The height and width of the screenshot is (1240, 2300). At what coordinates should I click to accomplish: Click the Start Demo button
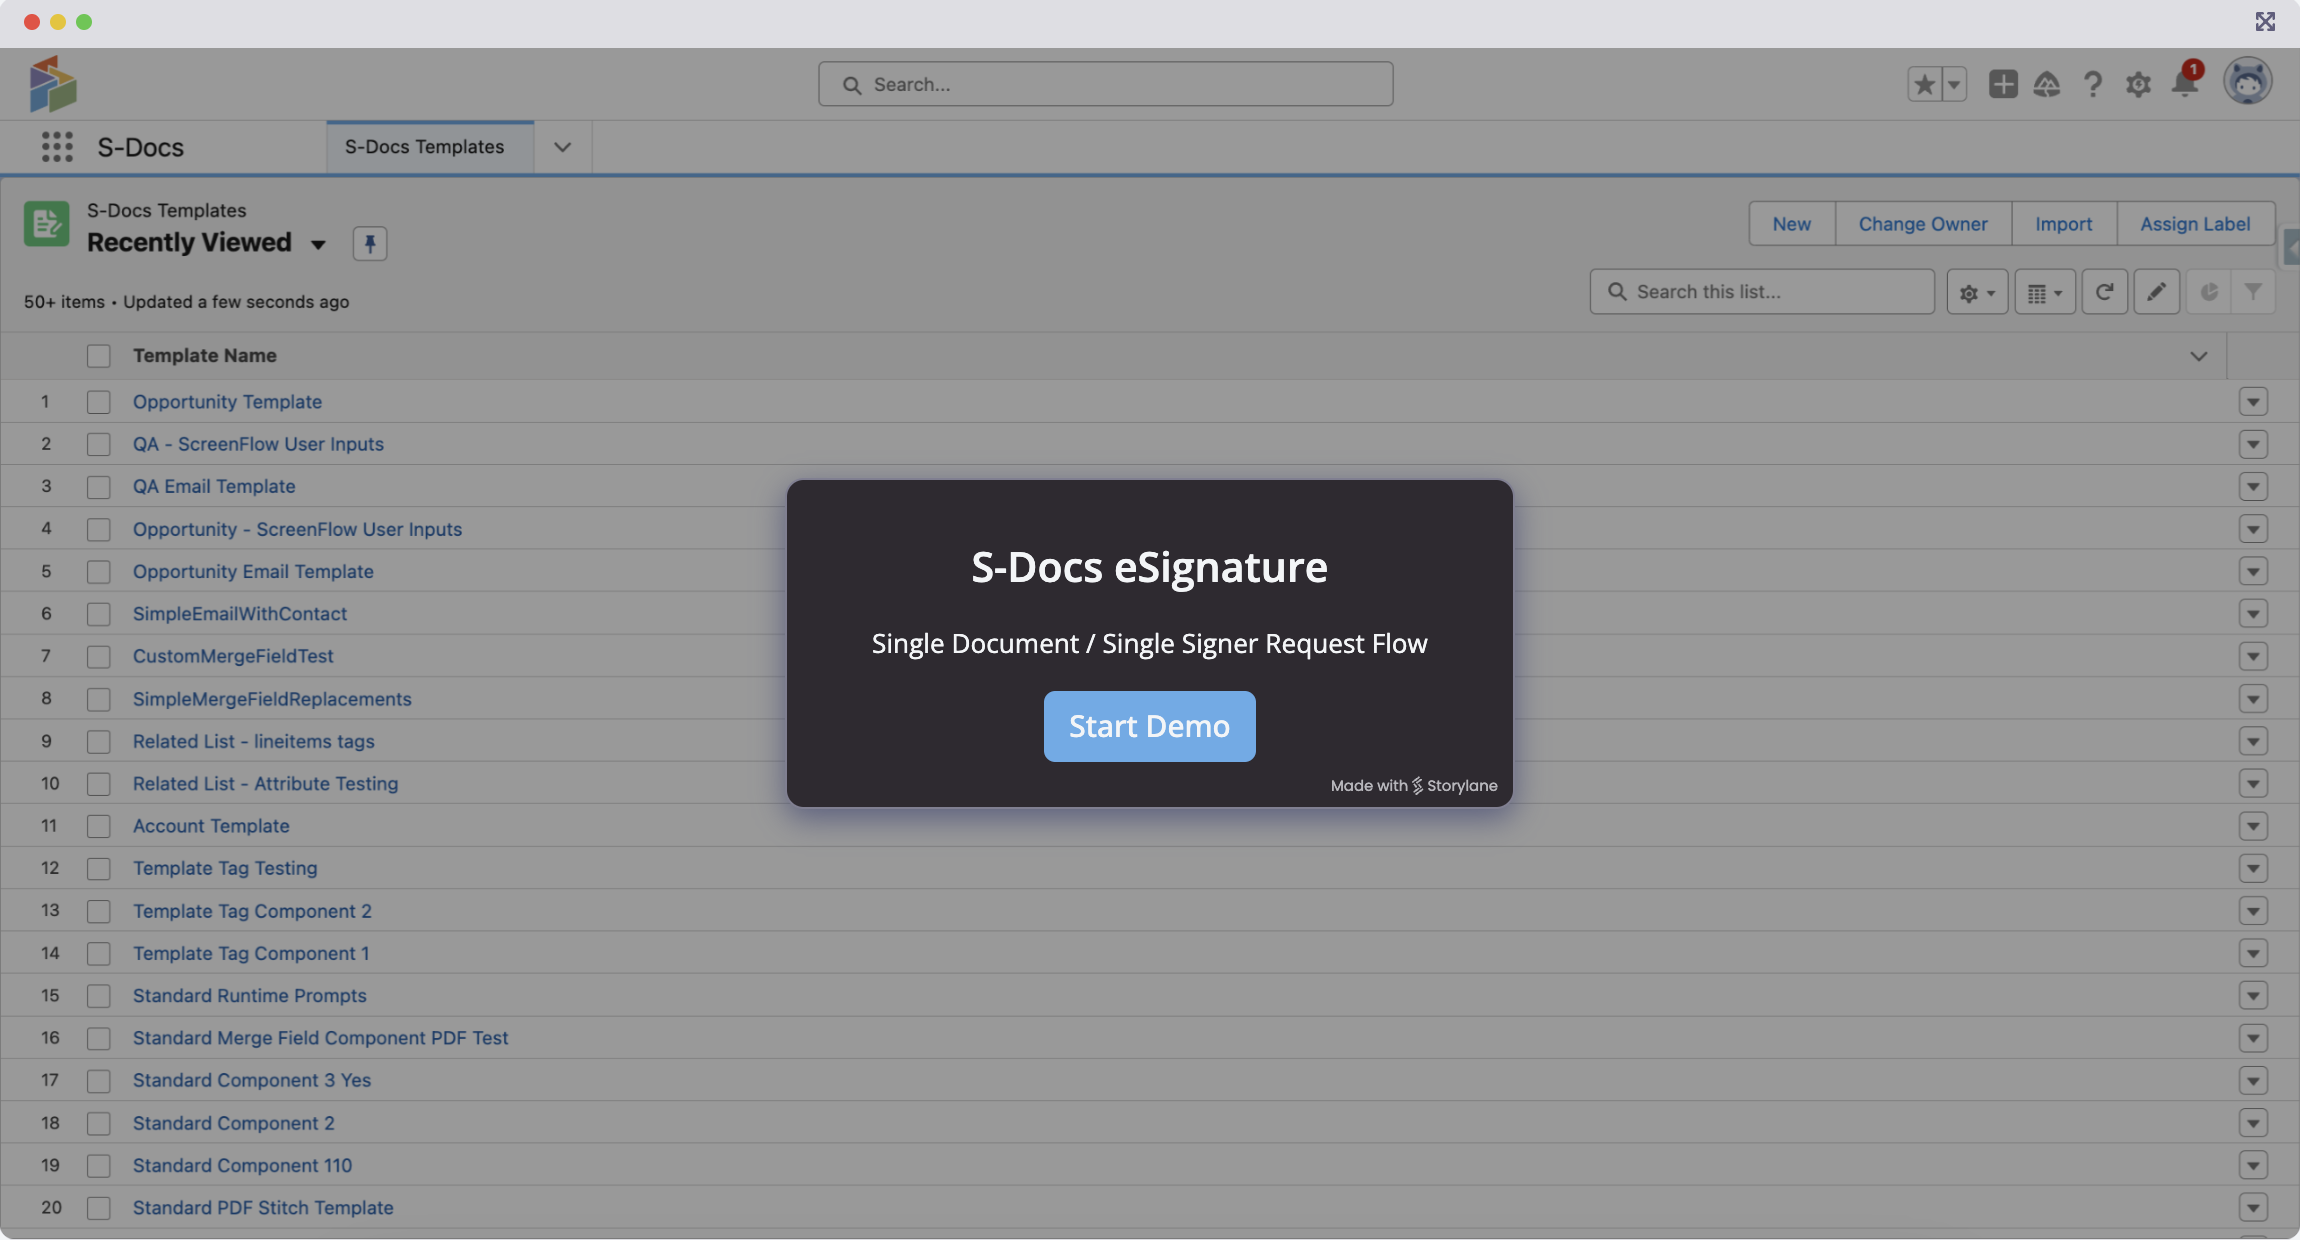pos(1149,726)
